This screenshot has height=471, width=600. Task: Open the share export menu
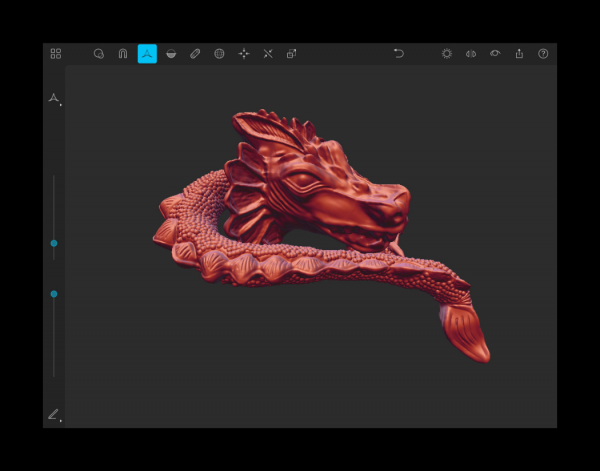pyautogui.click(x=519, y=54)
